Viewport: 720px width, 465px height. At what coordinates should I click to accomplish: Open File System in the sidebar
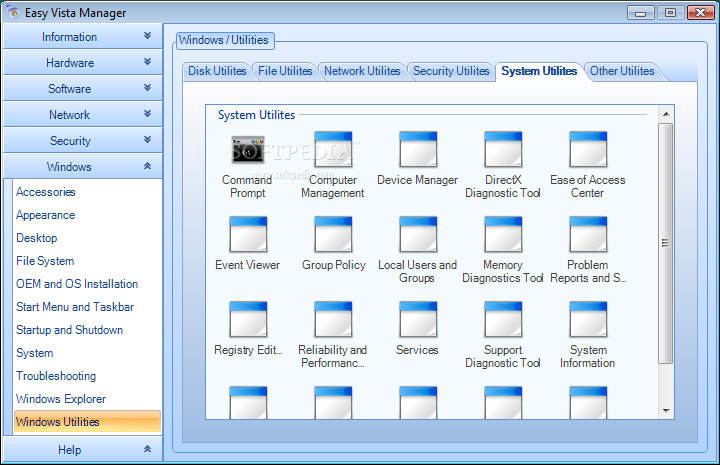(x=45, y=261)
